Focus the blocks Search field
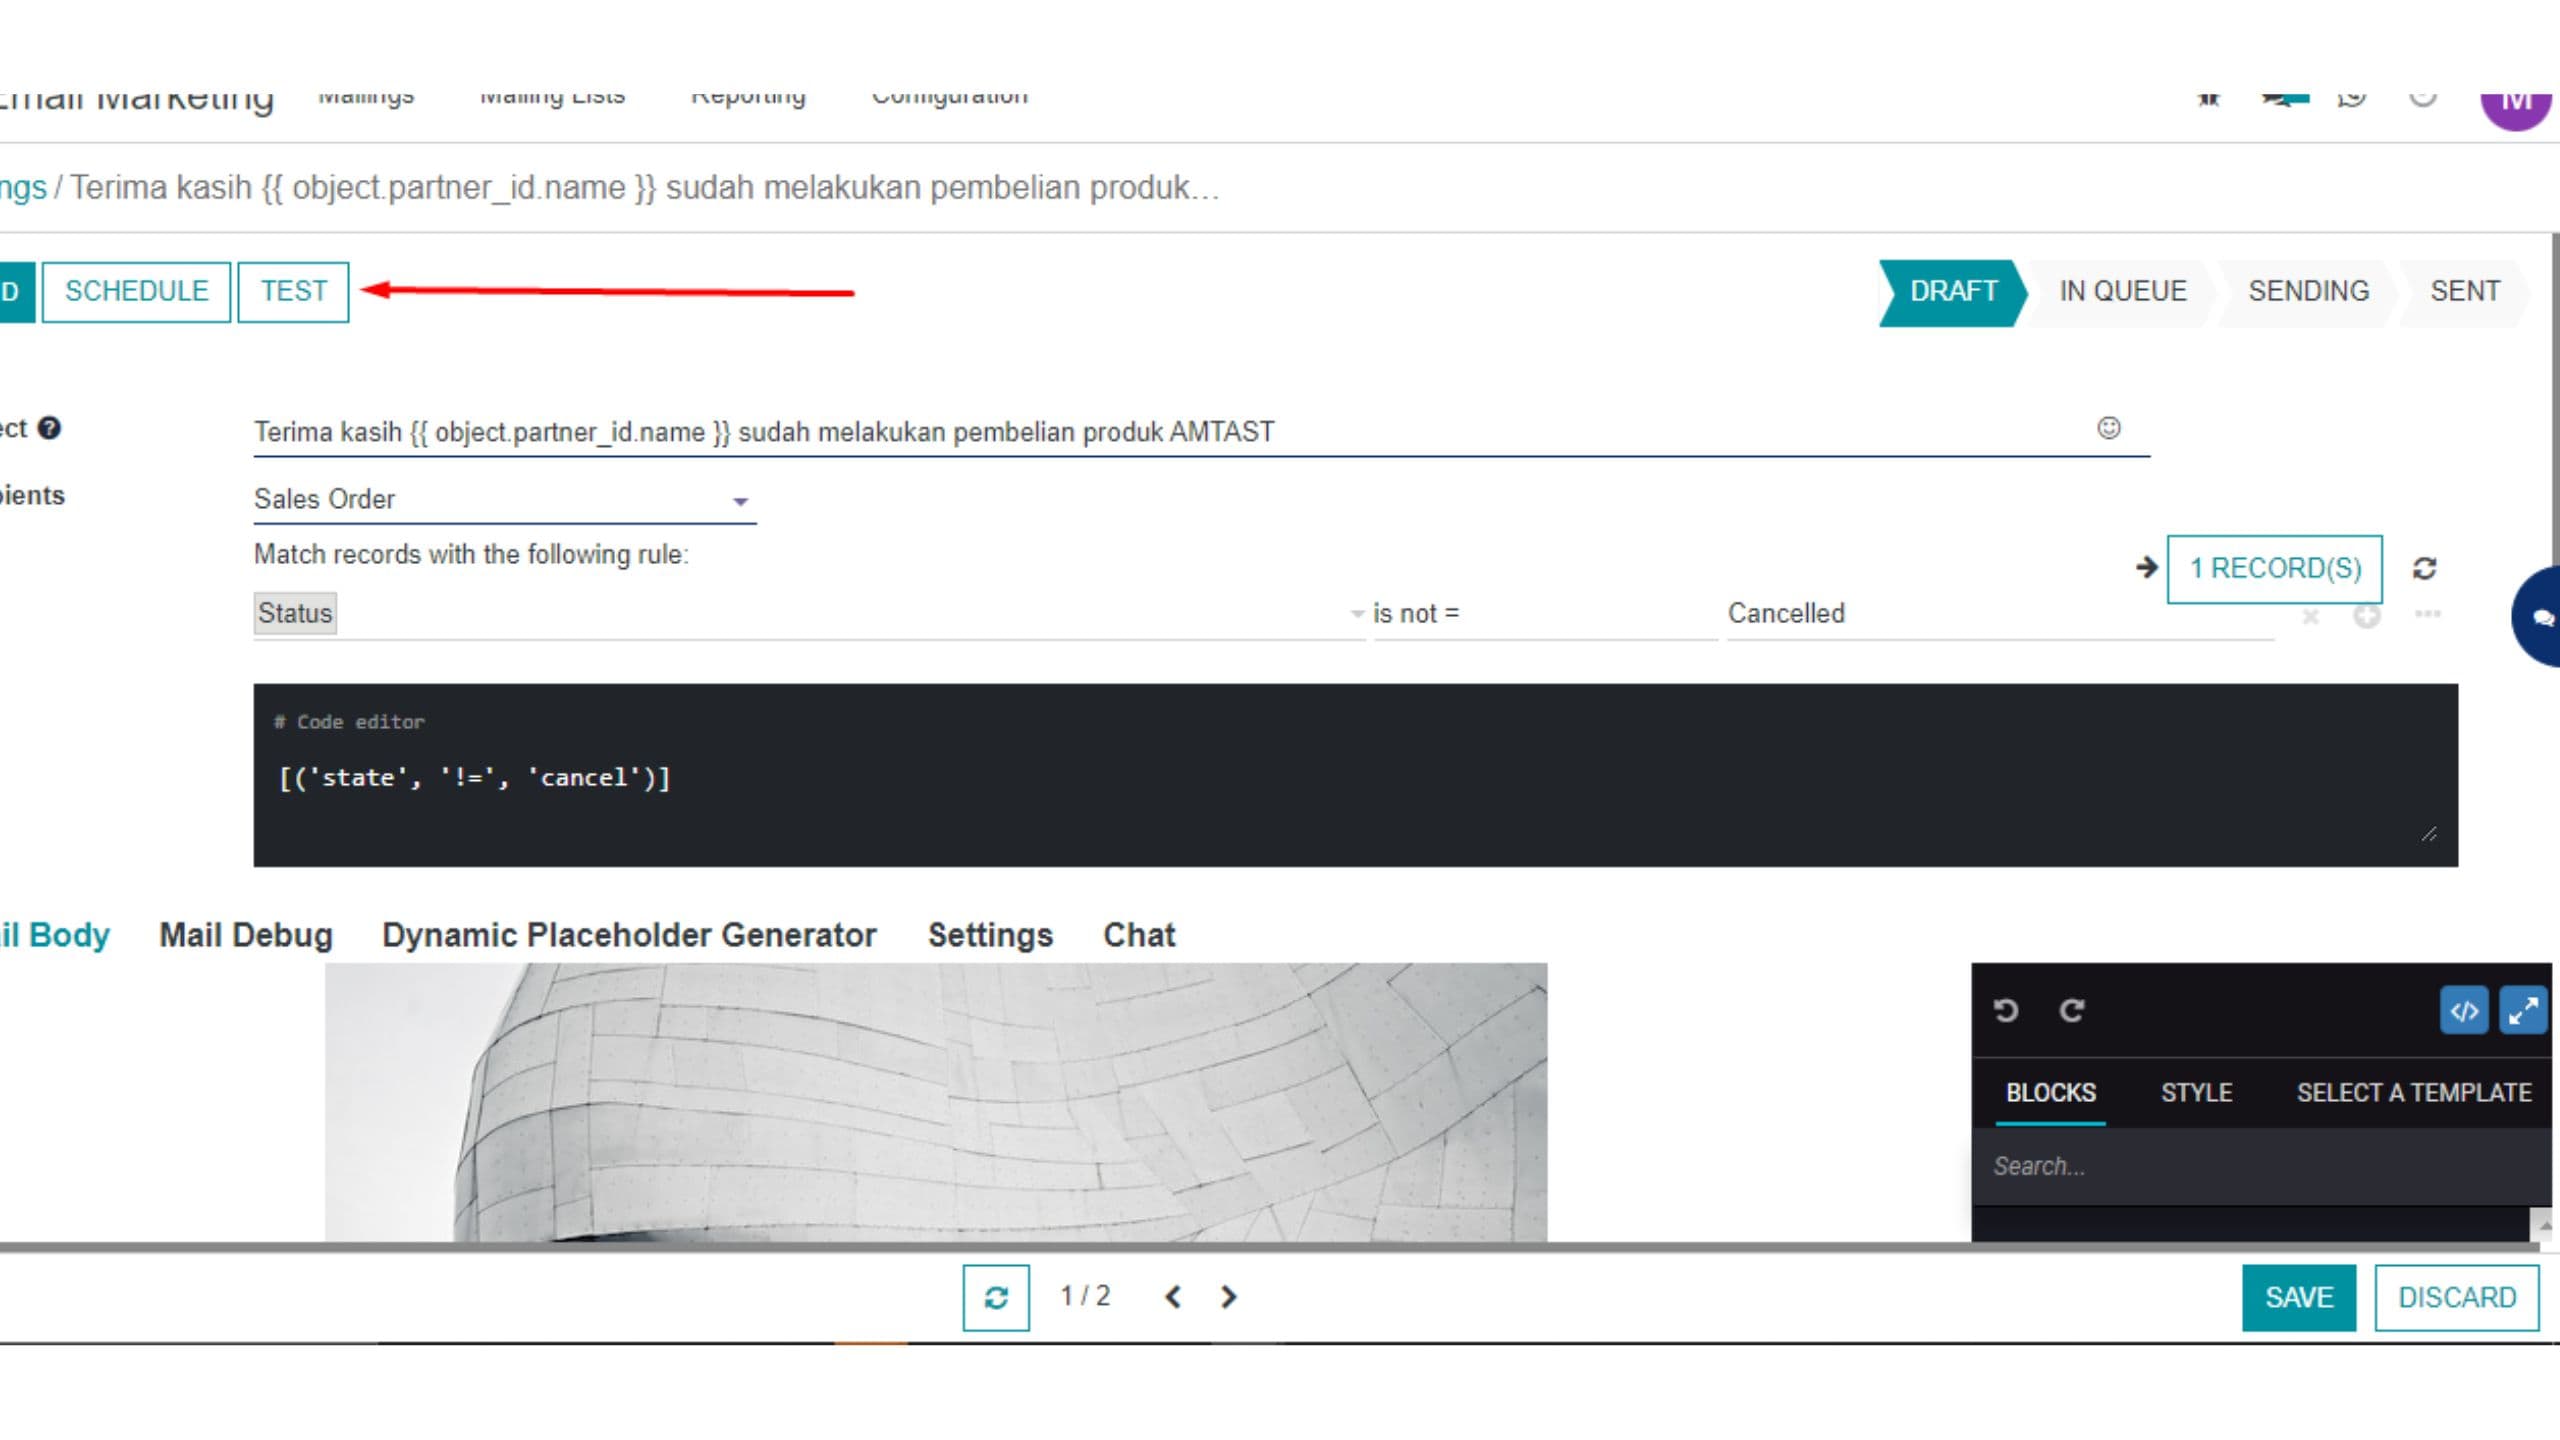 [x=2260, y=1166]
